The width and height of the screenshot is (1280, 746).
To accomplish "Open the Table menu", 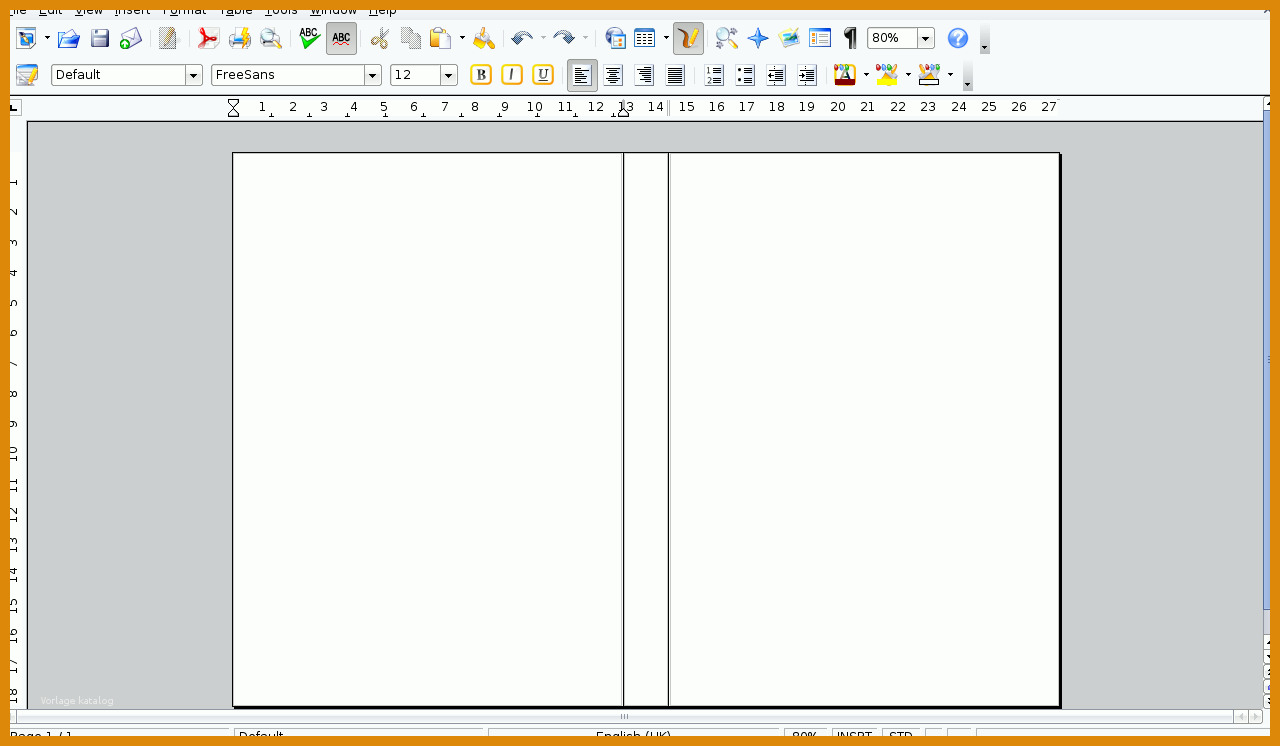I will 236,10.
